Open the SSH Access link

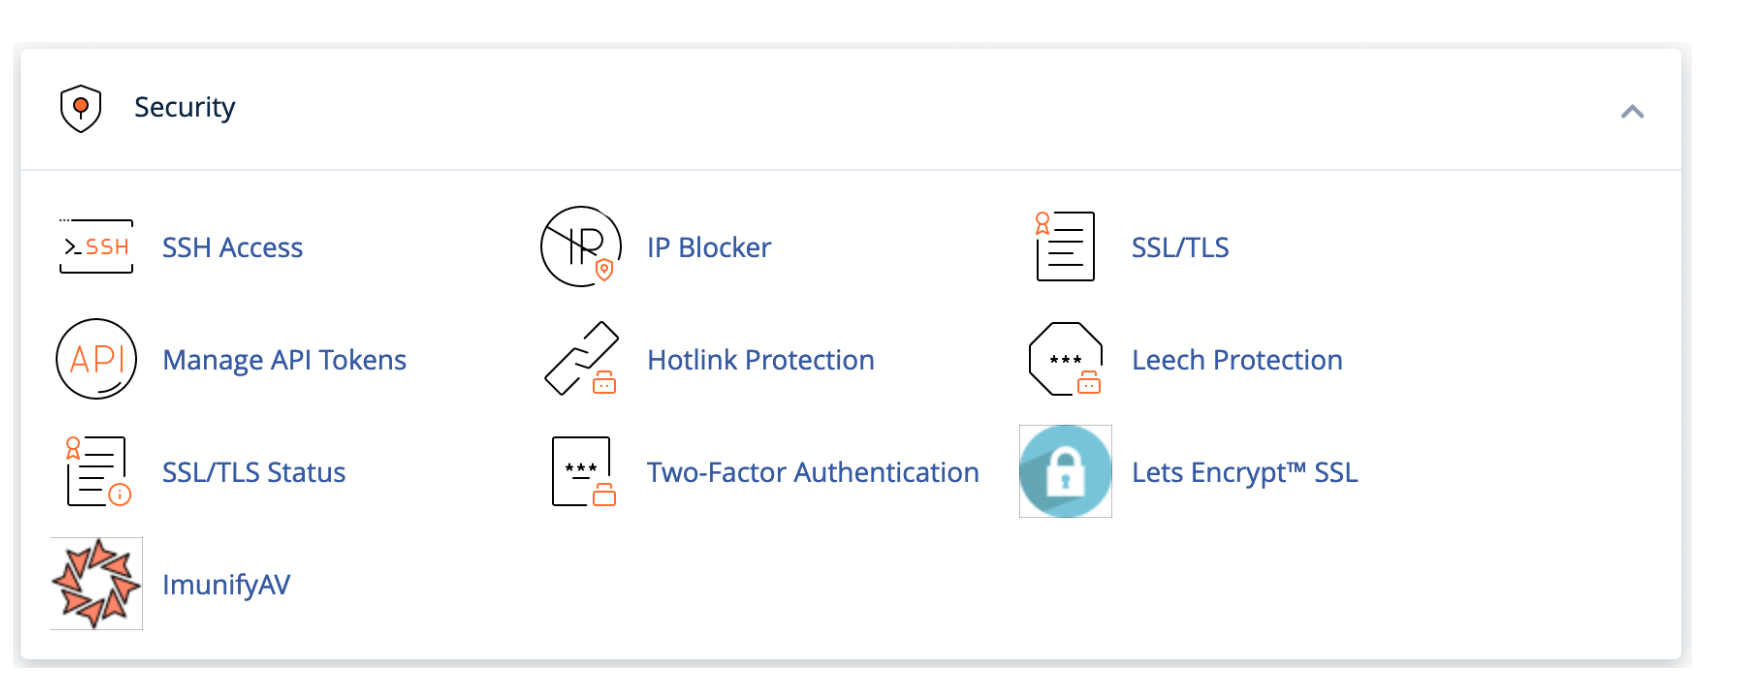(232, 248)
